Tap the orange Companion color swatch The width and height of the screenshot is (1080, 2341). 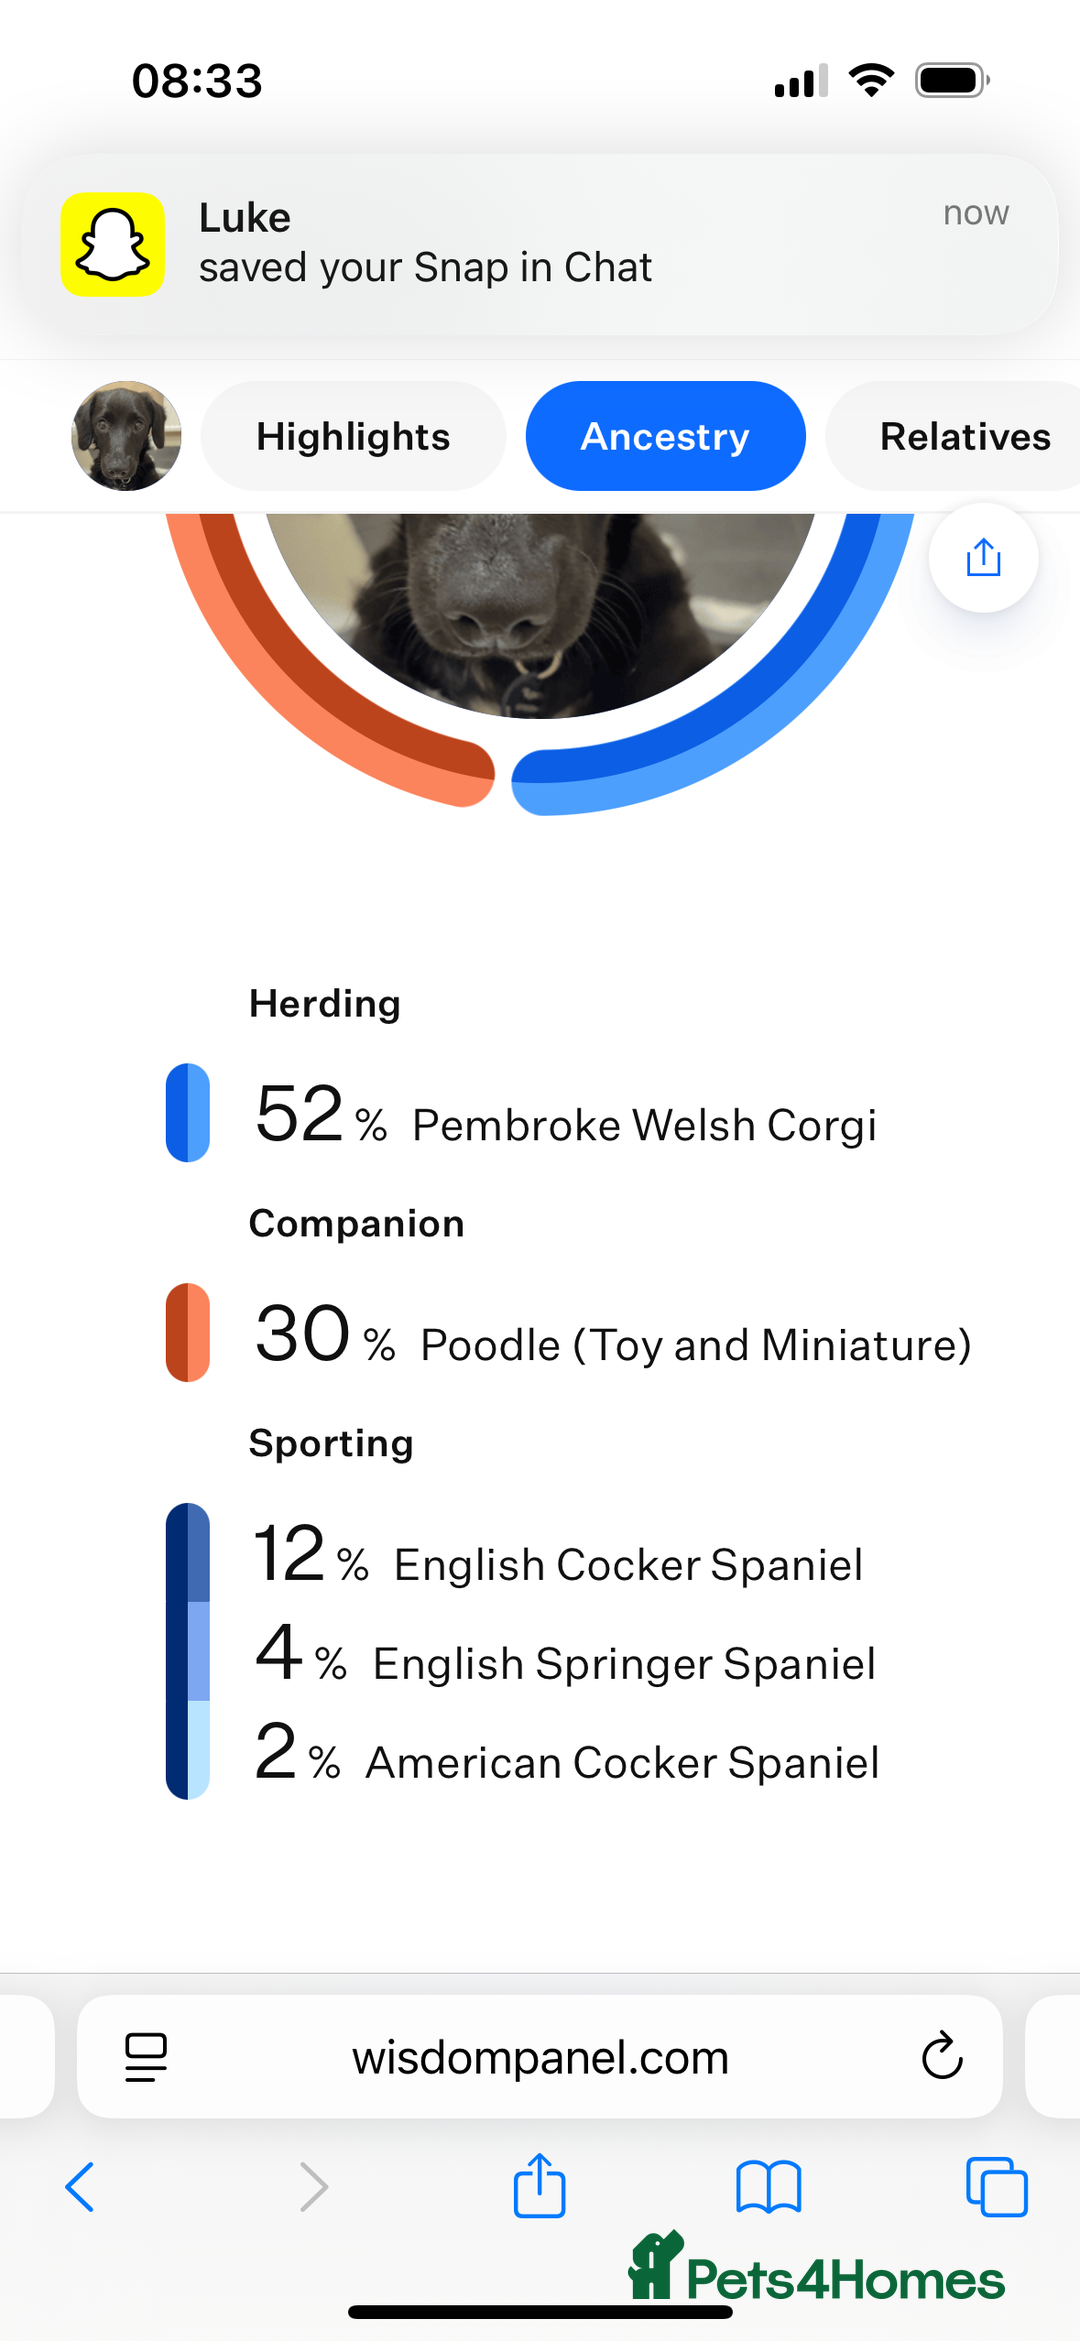coord(188,1332)
